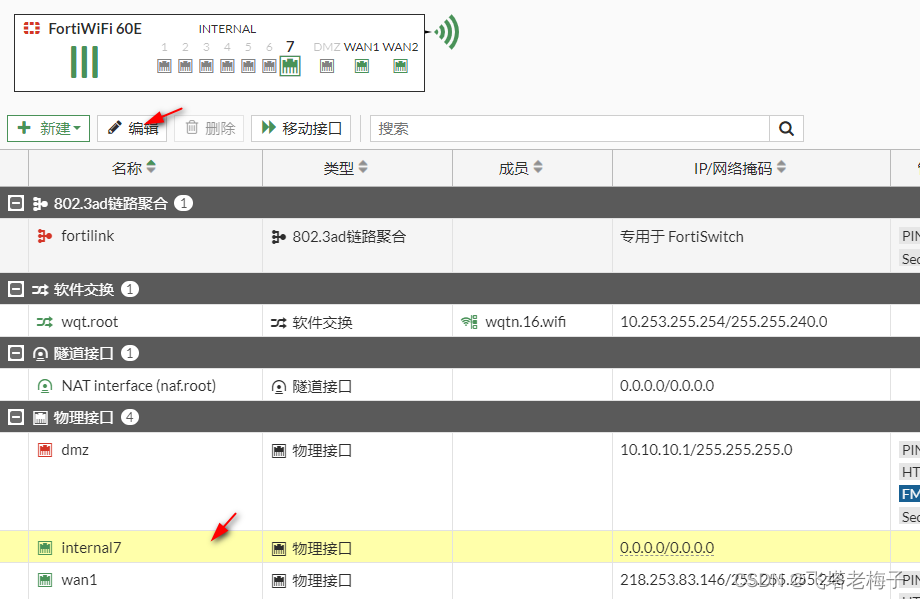Click the WiFi signal icon beside faceplate
The image size is (920, 599).
(x=447, y=32)
